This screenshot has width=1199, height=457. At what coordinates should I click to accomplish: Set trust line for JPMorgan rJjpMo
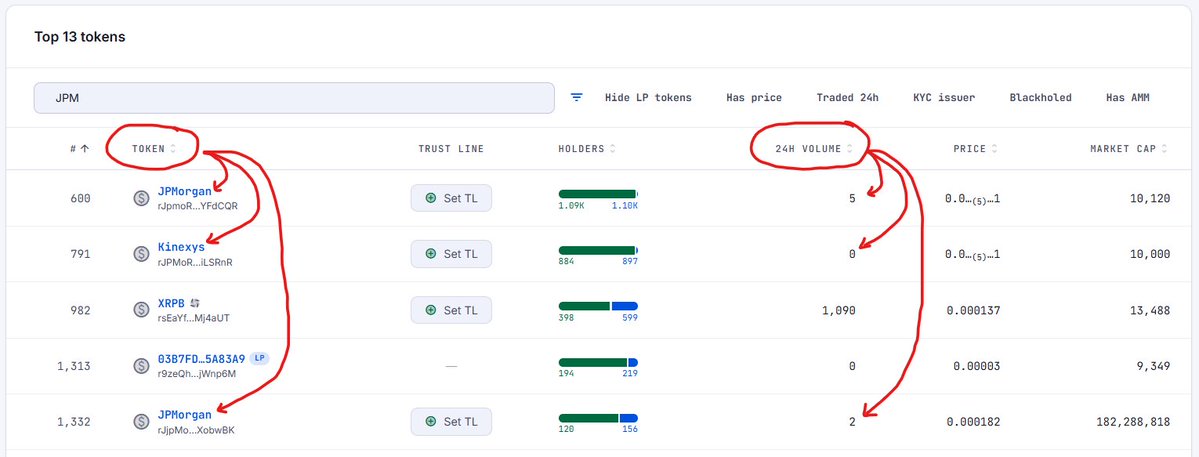451,421
